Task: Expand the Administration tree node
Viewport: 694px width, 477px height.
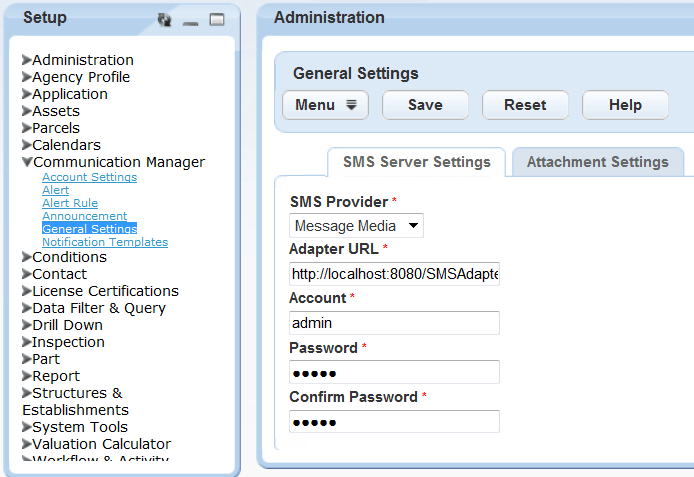Action: click(x=27, y=60)
